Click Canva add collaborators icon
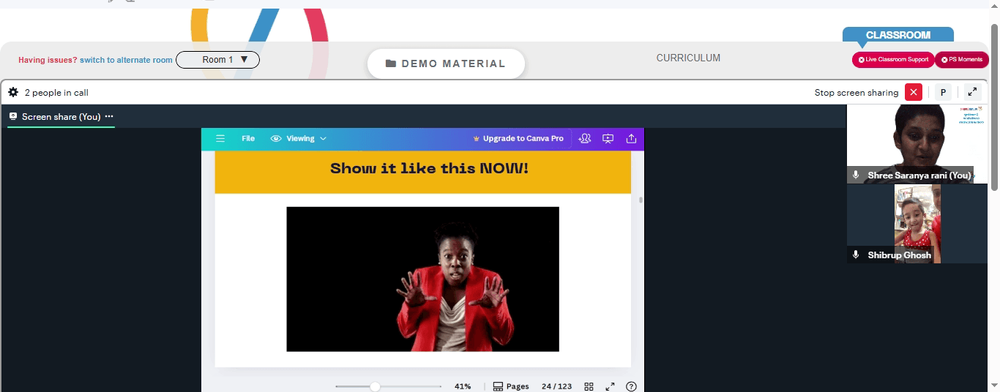Screen dimensions: 1000x392 click(x=584, y=138)
